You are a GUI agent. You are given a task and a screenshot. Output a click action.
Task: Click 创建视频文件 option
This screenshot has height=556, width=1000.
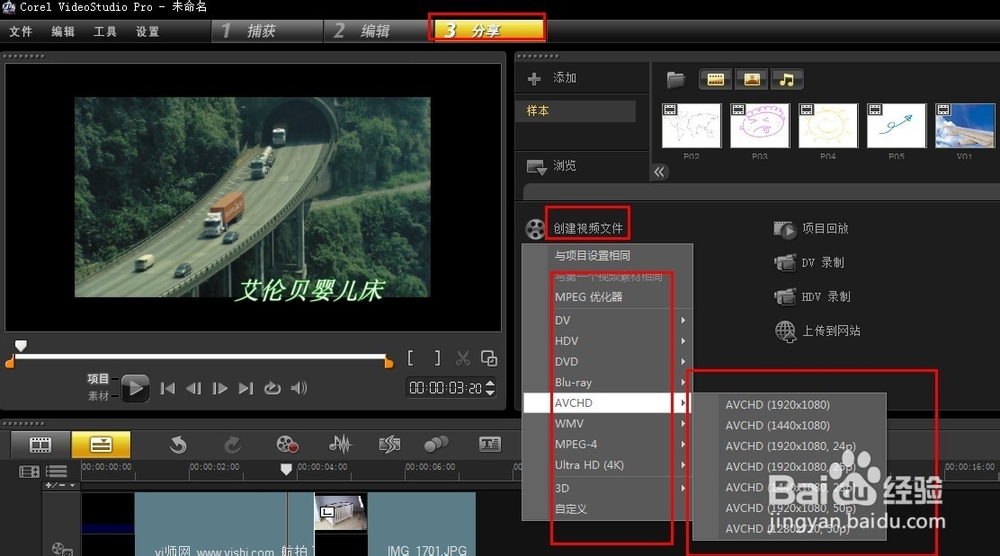click(x=587, y=228)
